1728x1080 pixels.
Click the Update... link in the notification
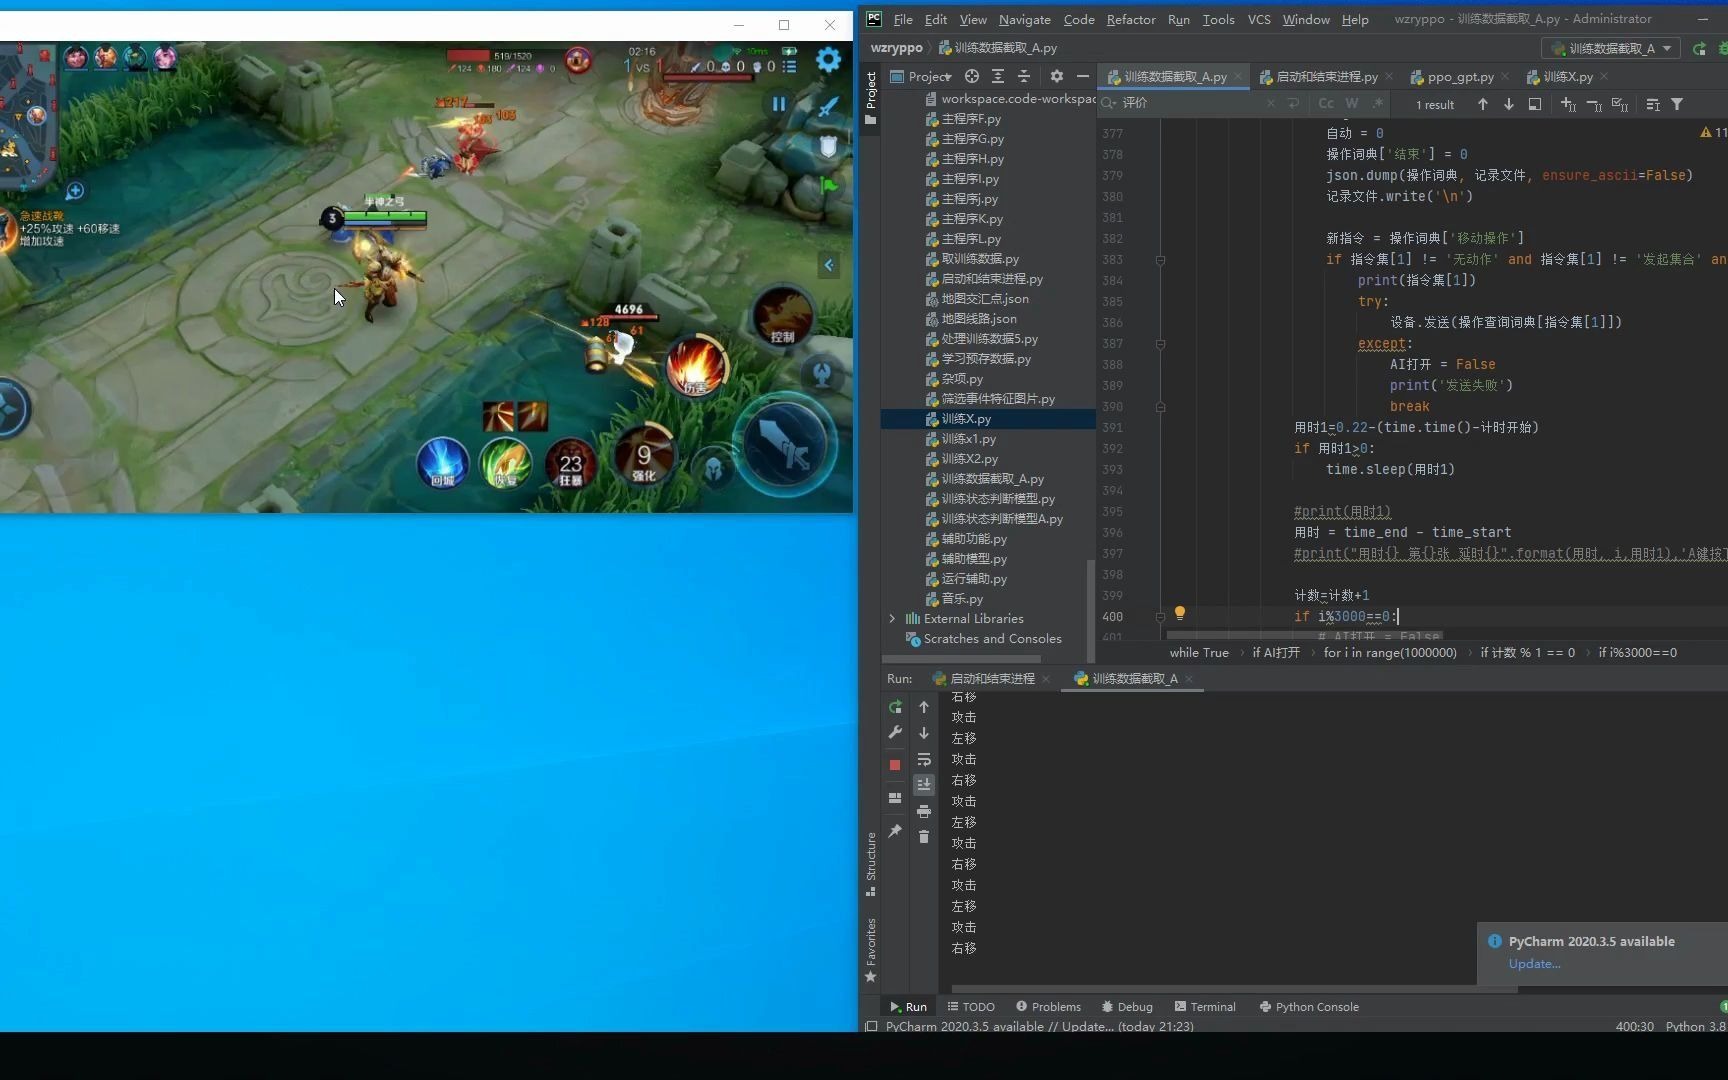pos(1534,964)
